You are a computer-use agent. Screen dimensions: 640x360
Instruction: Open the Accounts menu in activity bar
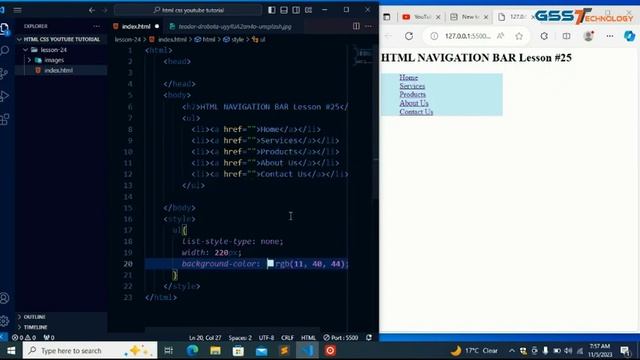(5, 298)
